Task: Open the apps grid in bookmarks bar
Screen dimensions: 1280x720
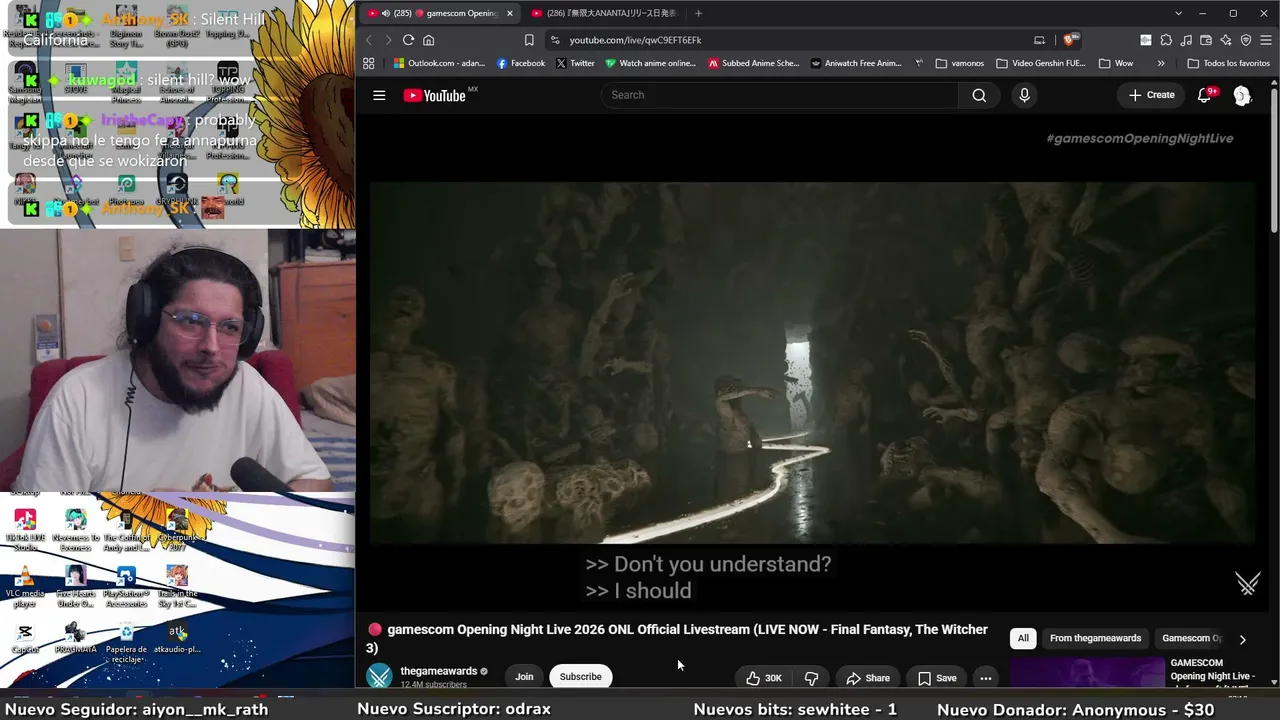Action: click(369, 63)
